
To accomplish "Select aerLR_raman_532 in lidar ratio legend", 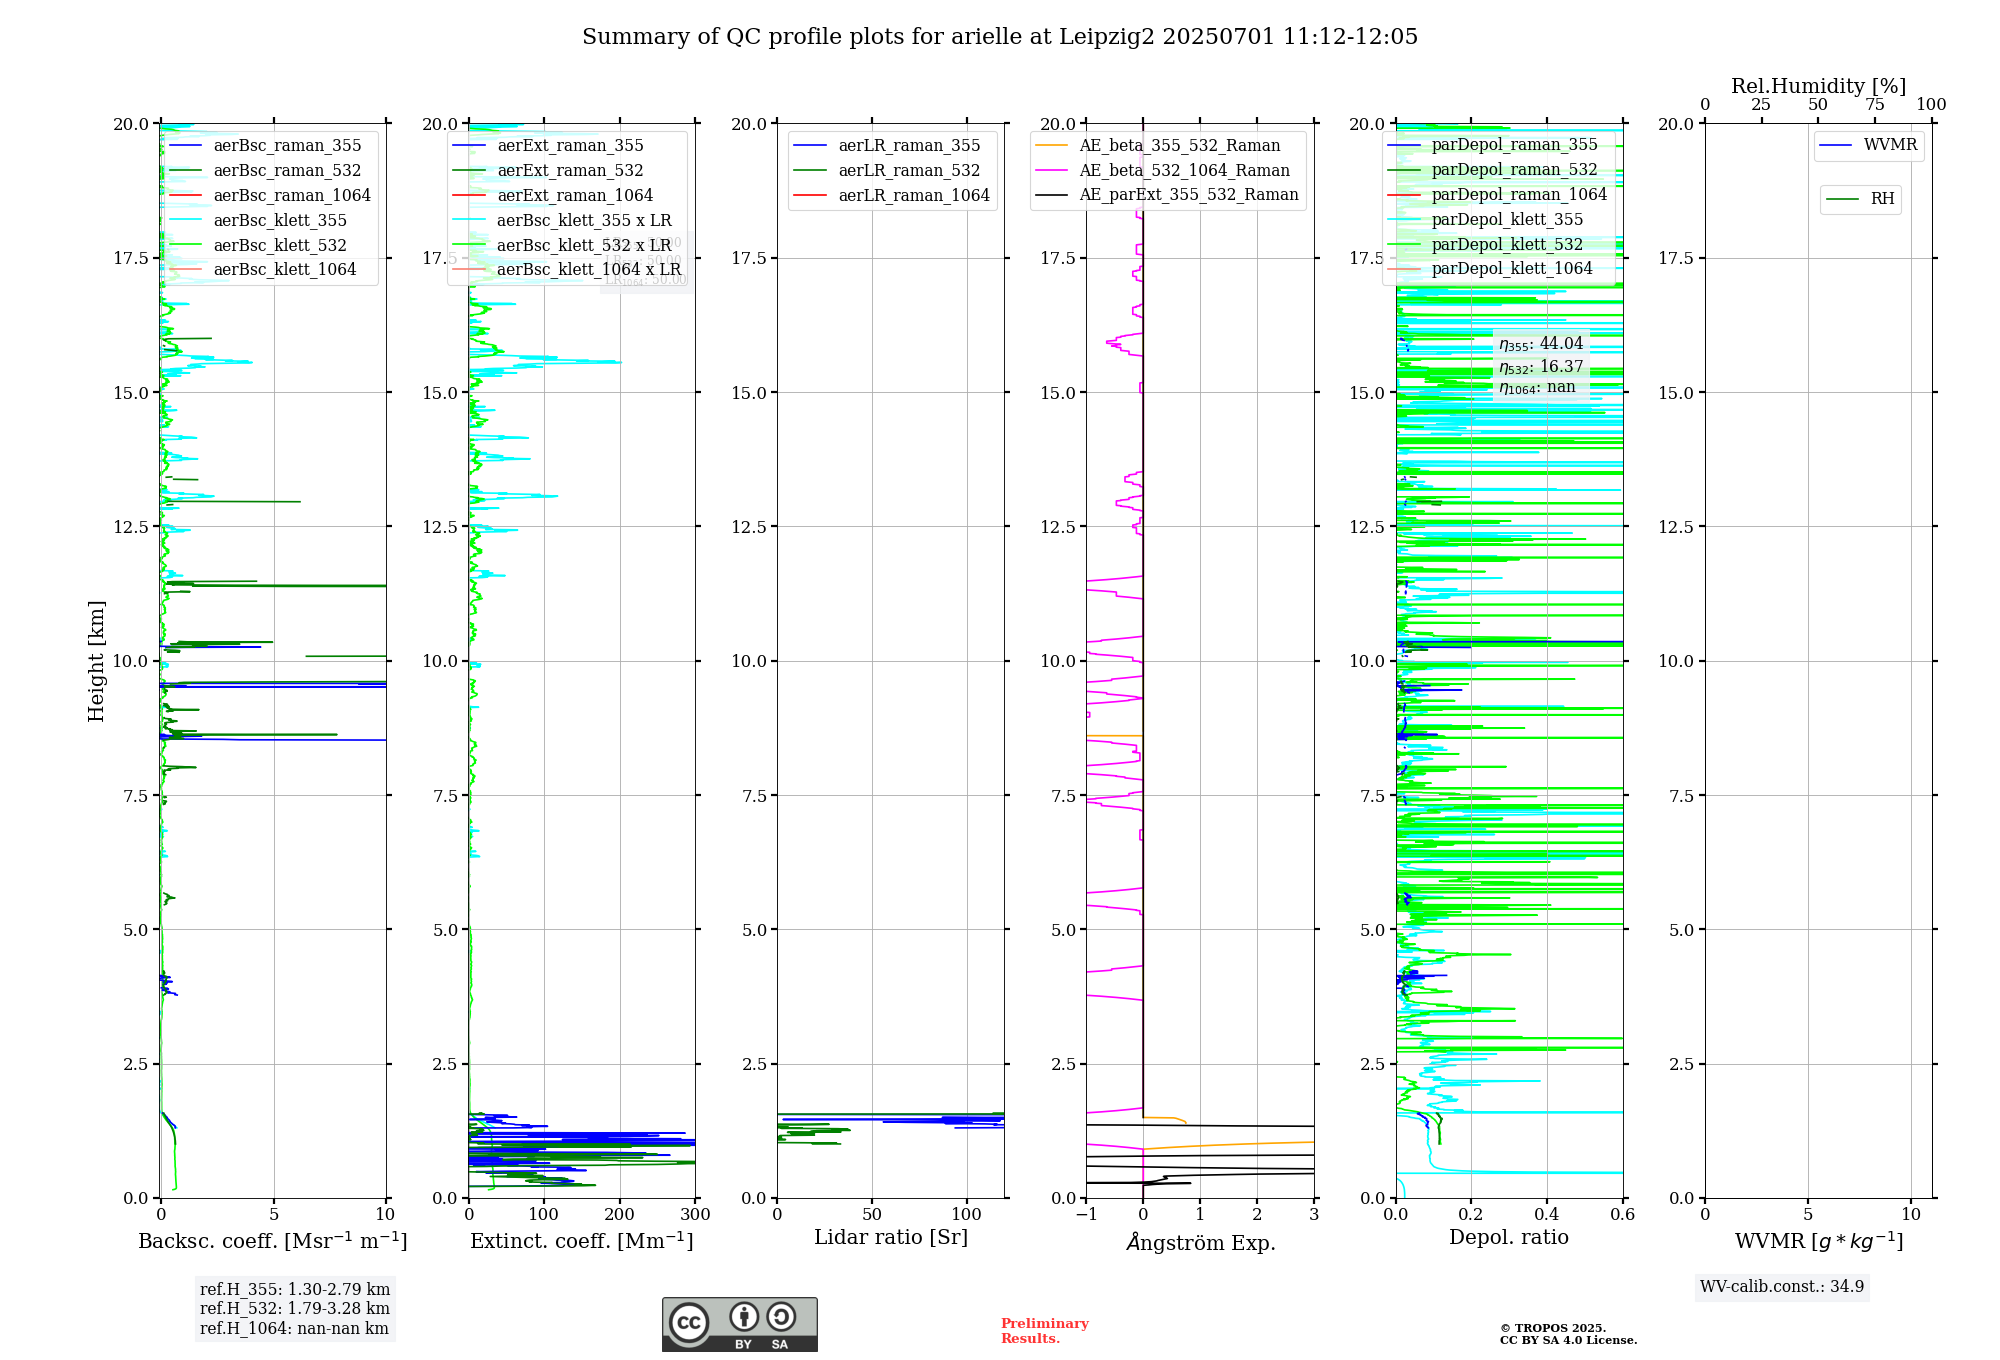I will tap(887, 171).
